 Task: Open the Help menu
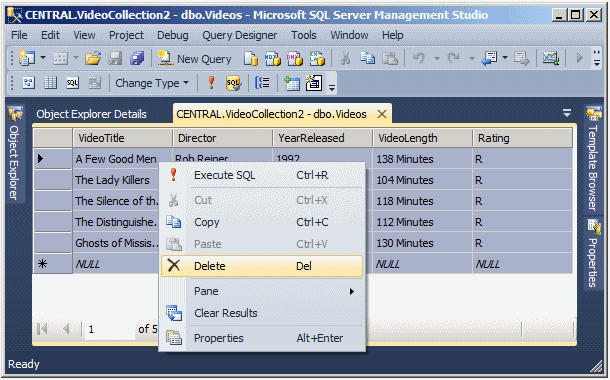point(392,35)
